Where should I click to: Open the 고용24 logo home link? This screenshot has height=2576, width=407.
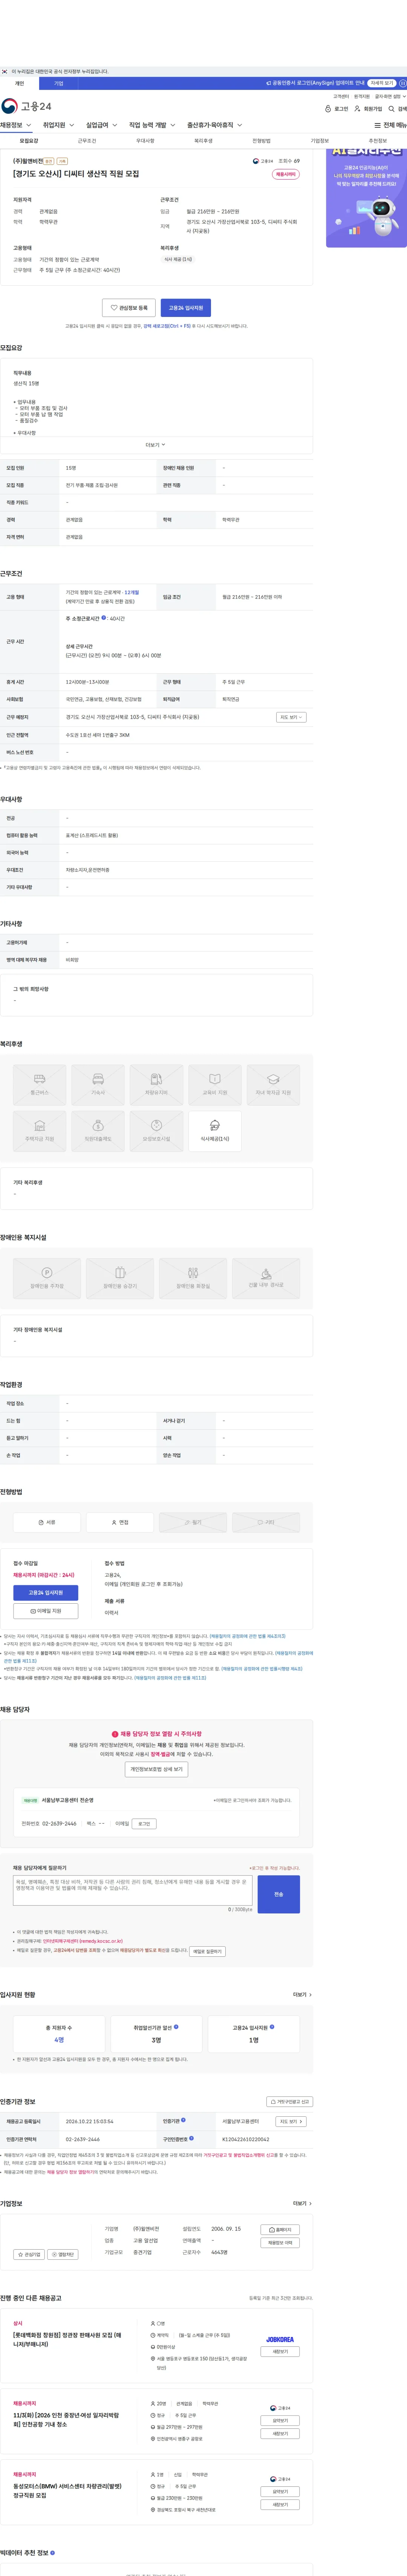[26, 106]
